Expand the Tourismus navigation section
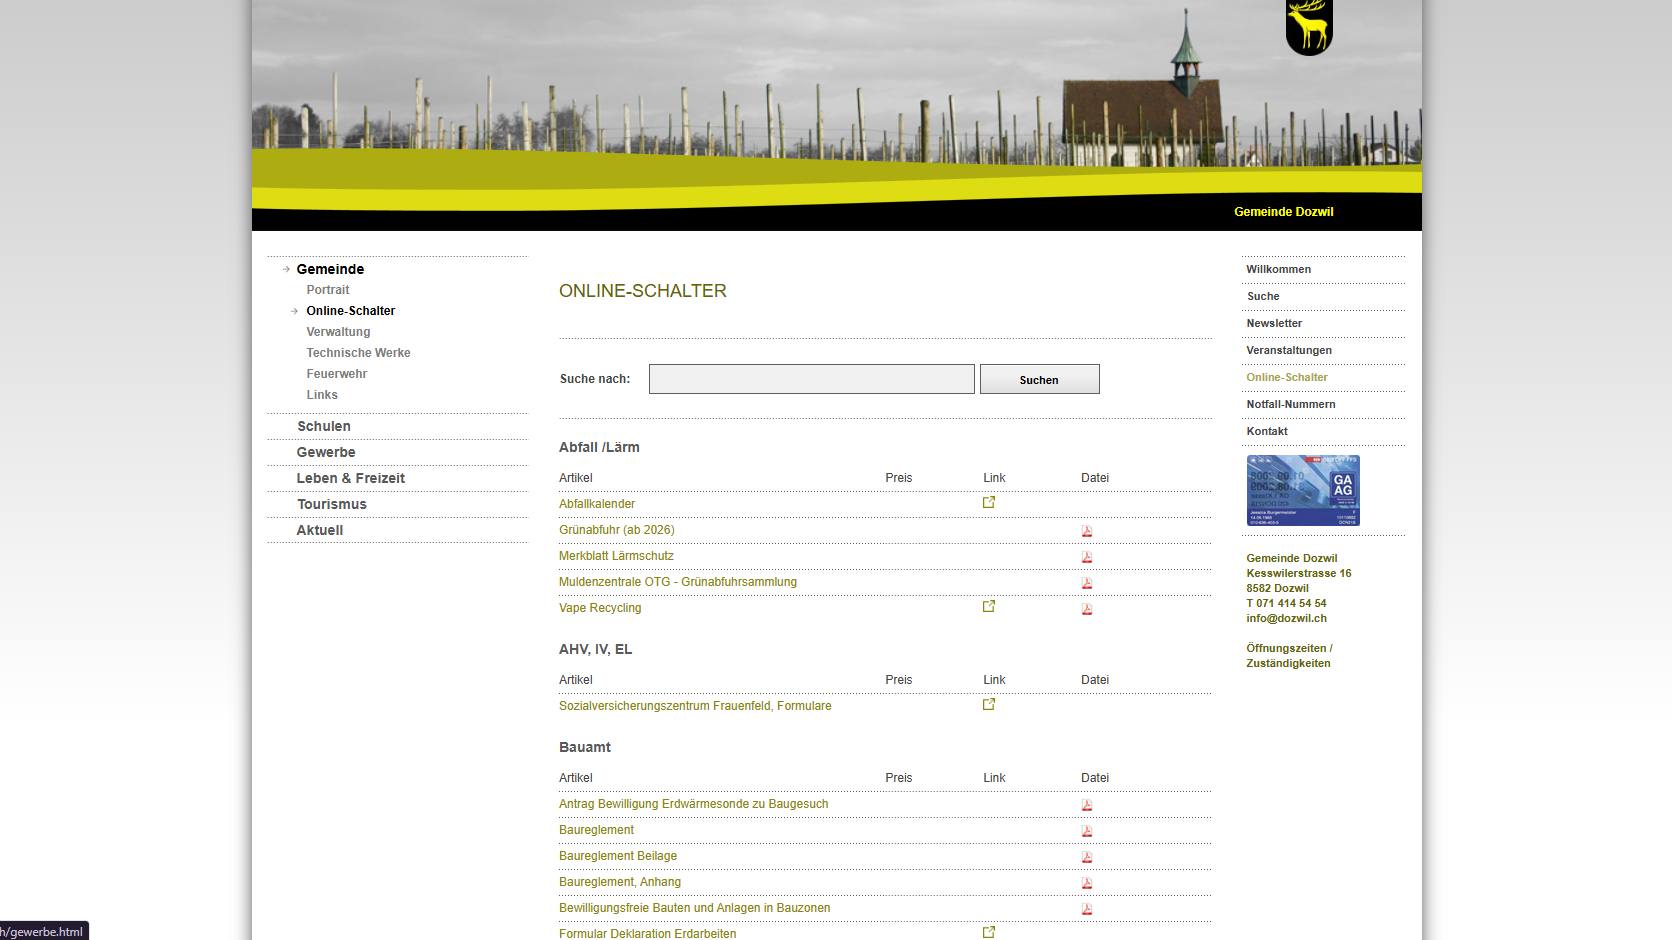This screenshot has width=1672, height=940. coord(332,504)
